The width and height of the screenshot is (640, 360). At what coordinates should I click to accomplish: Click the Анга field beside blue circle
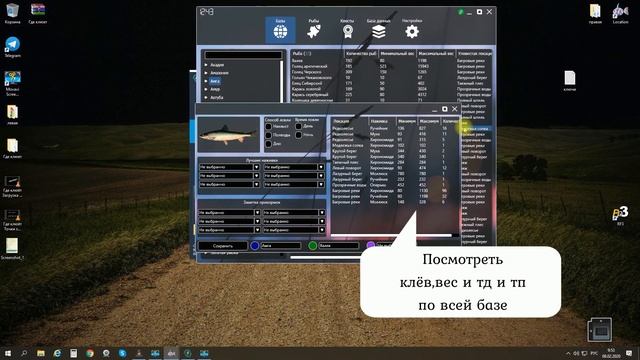point(280,246)
